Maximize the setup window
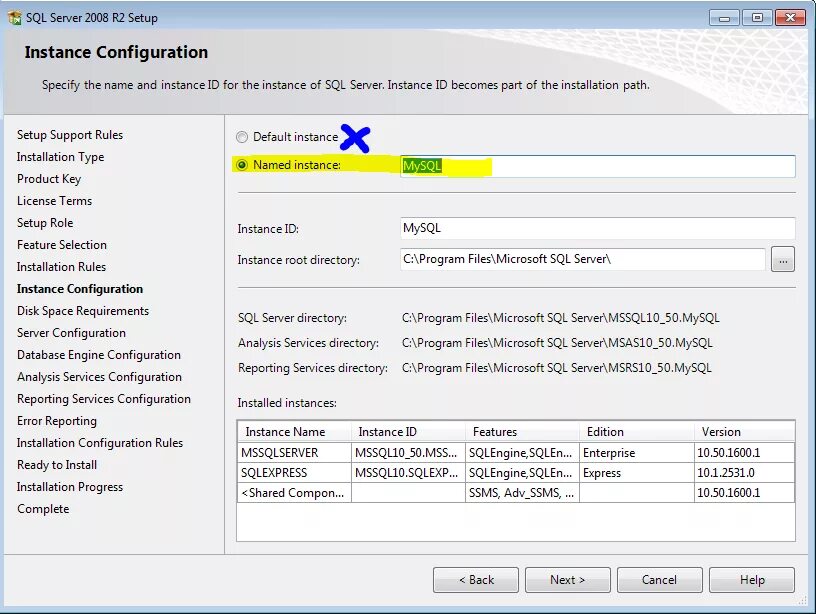The width and height of the screenshot is (816, 614). (757, 18)
